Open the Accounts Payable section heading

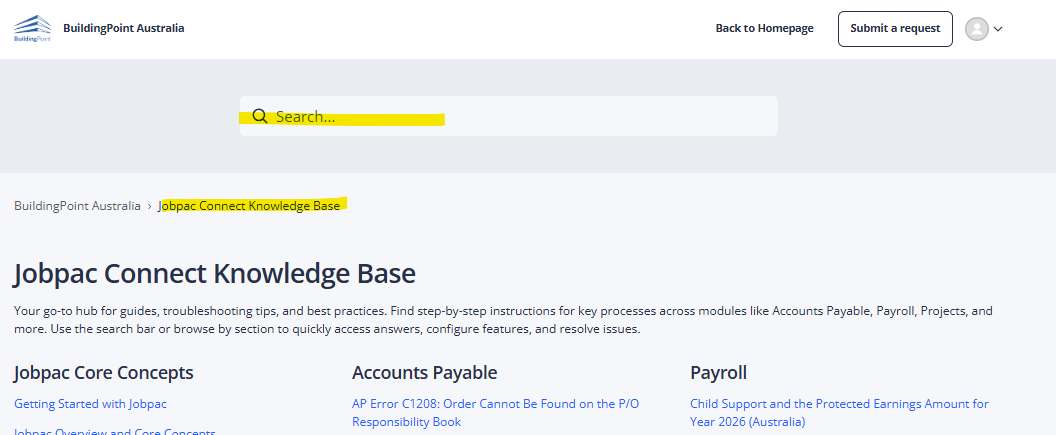click(x=424, y=373)
